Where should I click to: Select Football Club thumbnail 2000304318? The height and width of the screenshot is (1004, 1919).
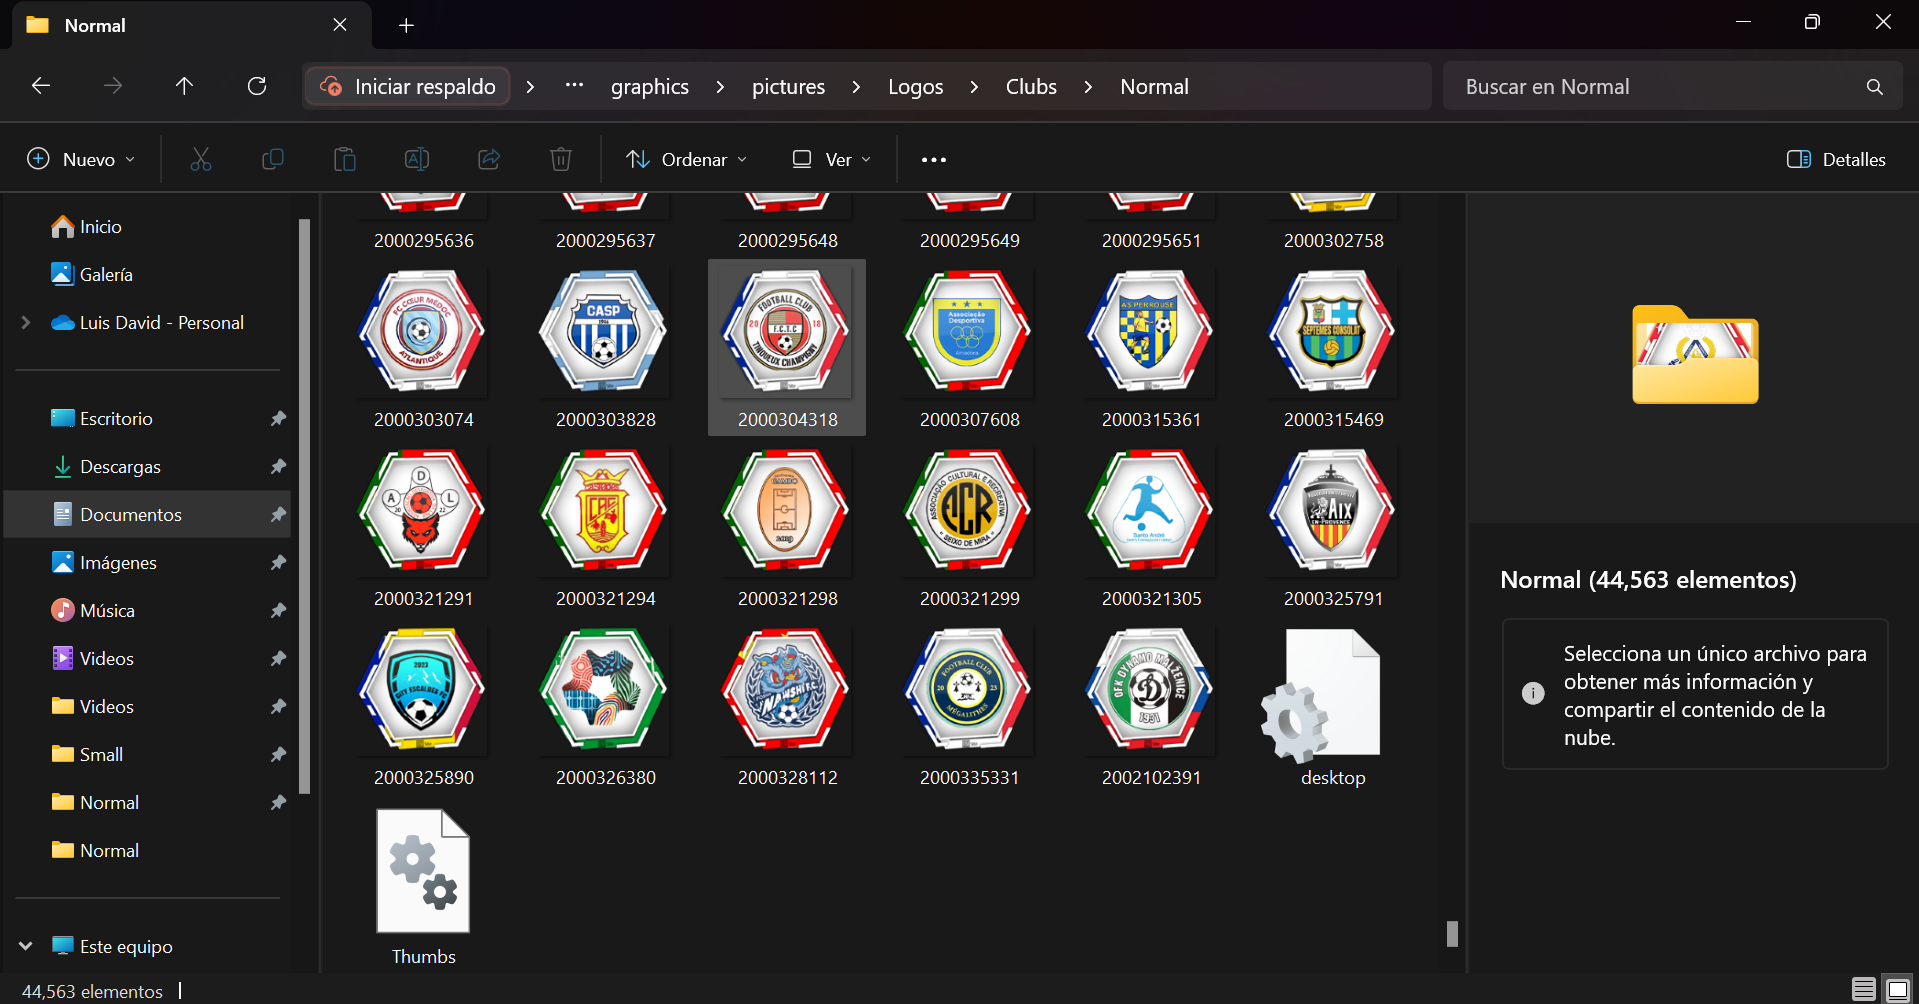pos(787,348)
